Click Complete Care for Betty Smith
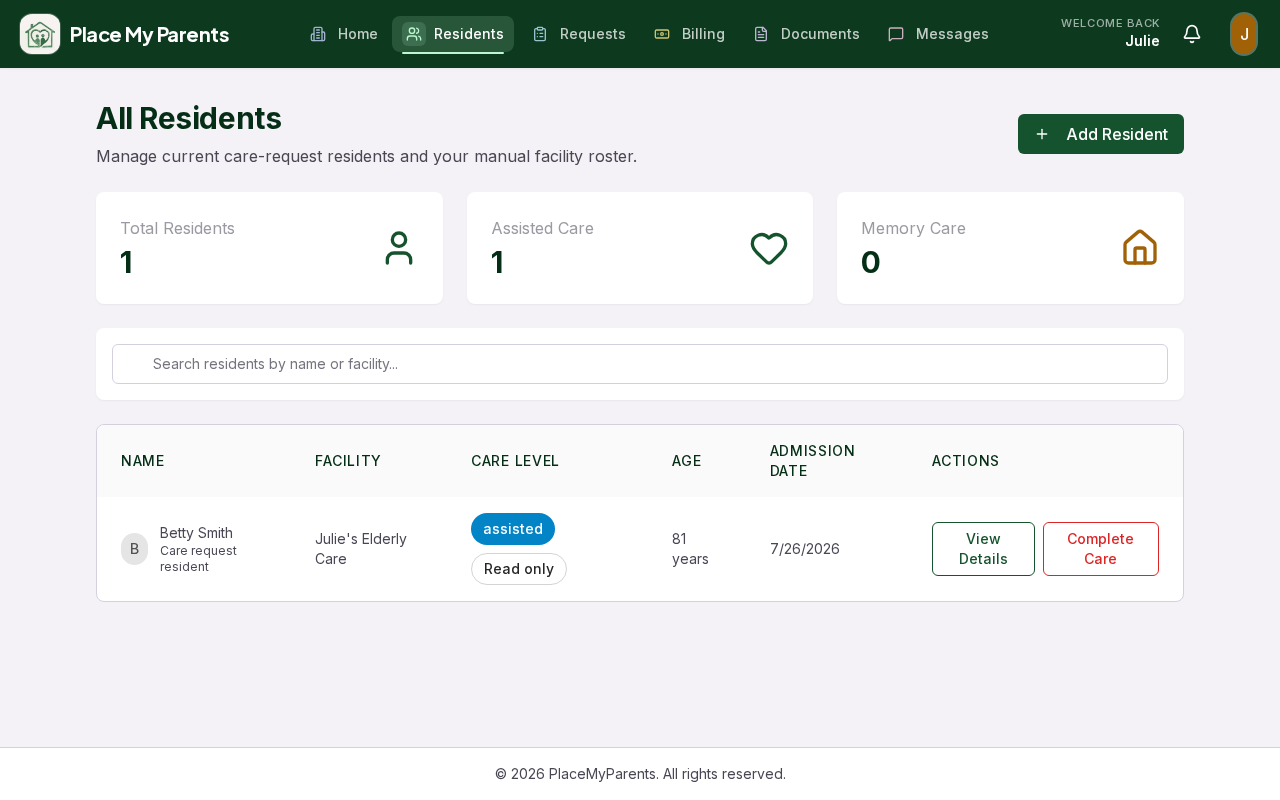Image resolution: width=1280 pixels, height=800 pixels. (1101, 549)
